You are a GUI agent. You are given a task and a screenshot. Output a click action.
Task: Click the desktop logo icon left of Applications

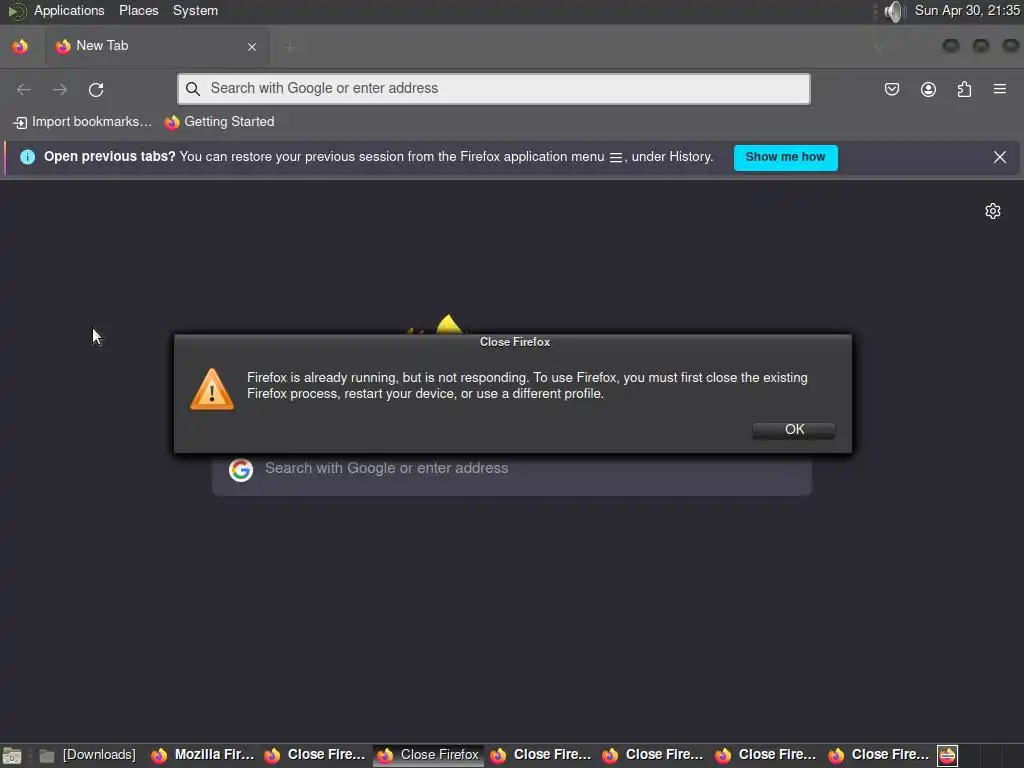pos(16,12)
